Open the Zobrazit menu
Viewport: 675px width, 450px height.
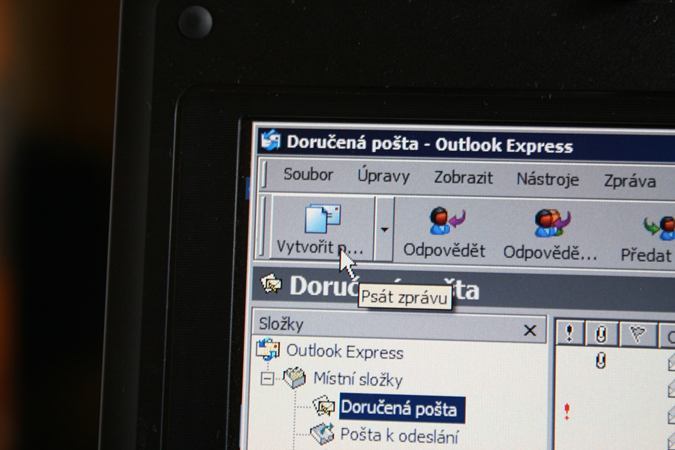[x=463, y=178]
